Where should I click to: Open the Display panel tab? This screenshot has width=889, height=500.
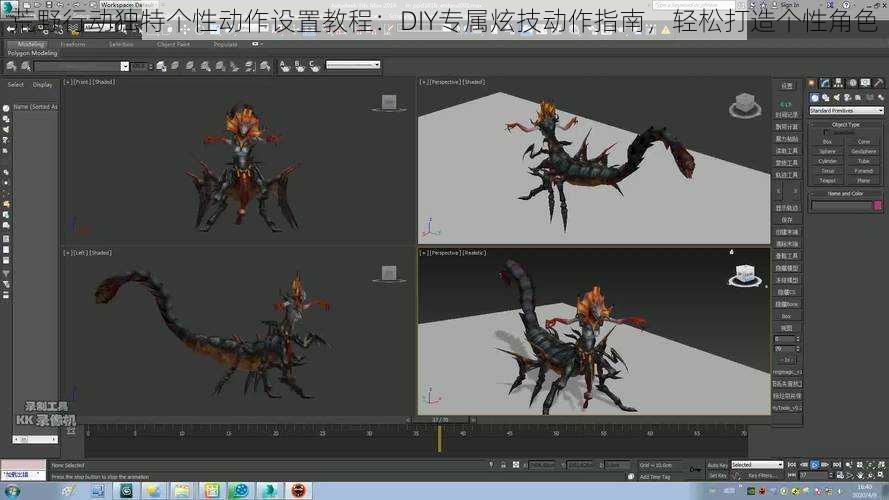click(865, 83)
